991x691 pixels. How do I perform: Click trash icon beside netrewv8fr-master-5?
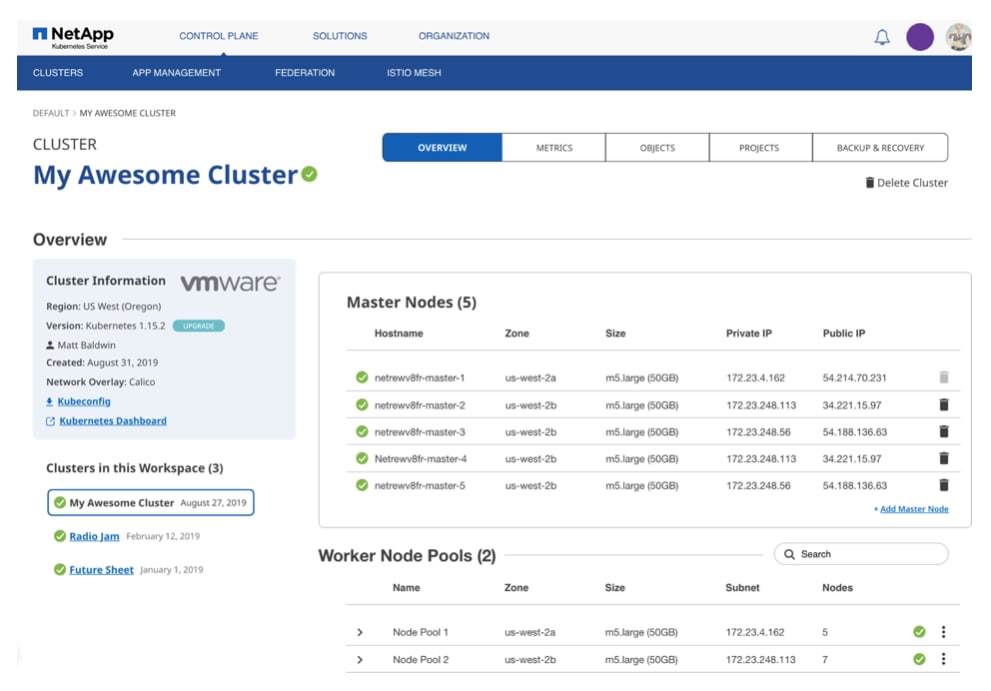943,485
